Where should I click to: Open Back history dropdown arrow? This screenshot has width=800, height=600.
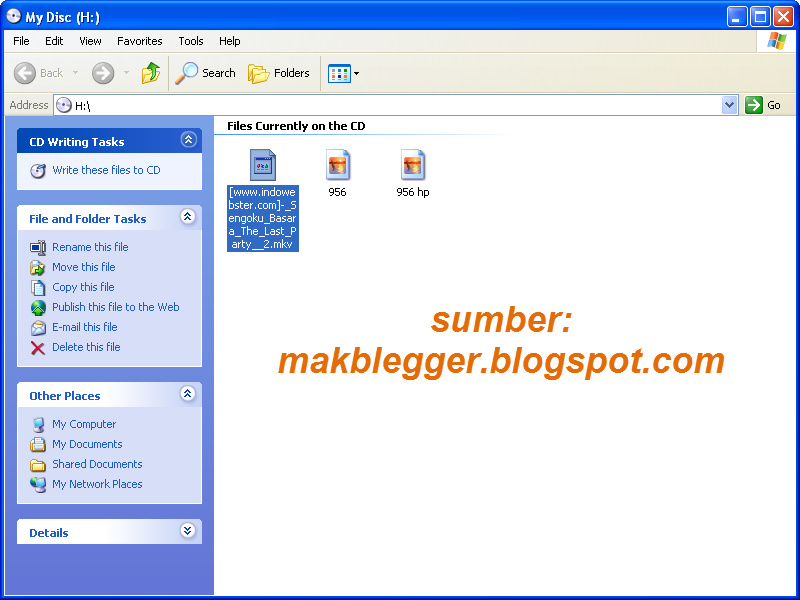click(76, 73)
